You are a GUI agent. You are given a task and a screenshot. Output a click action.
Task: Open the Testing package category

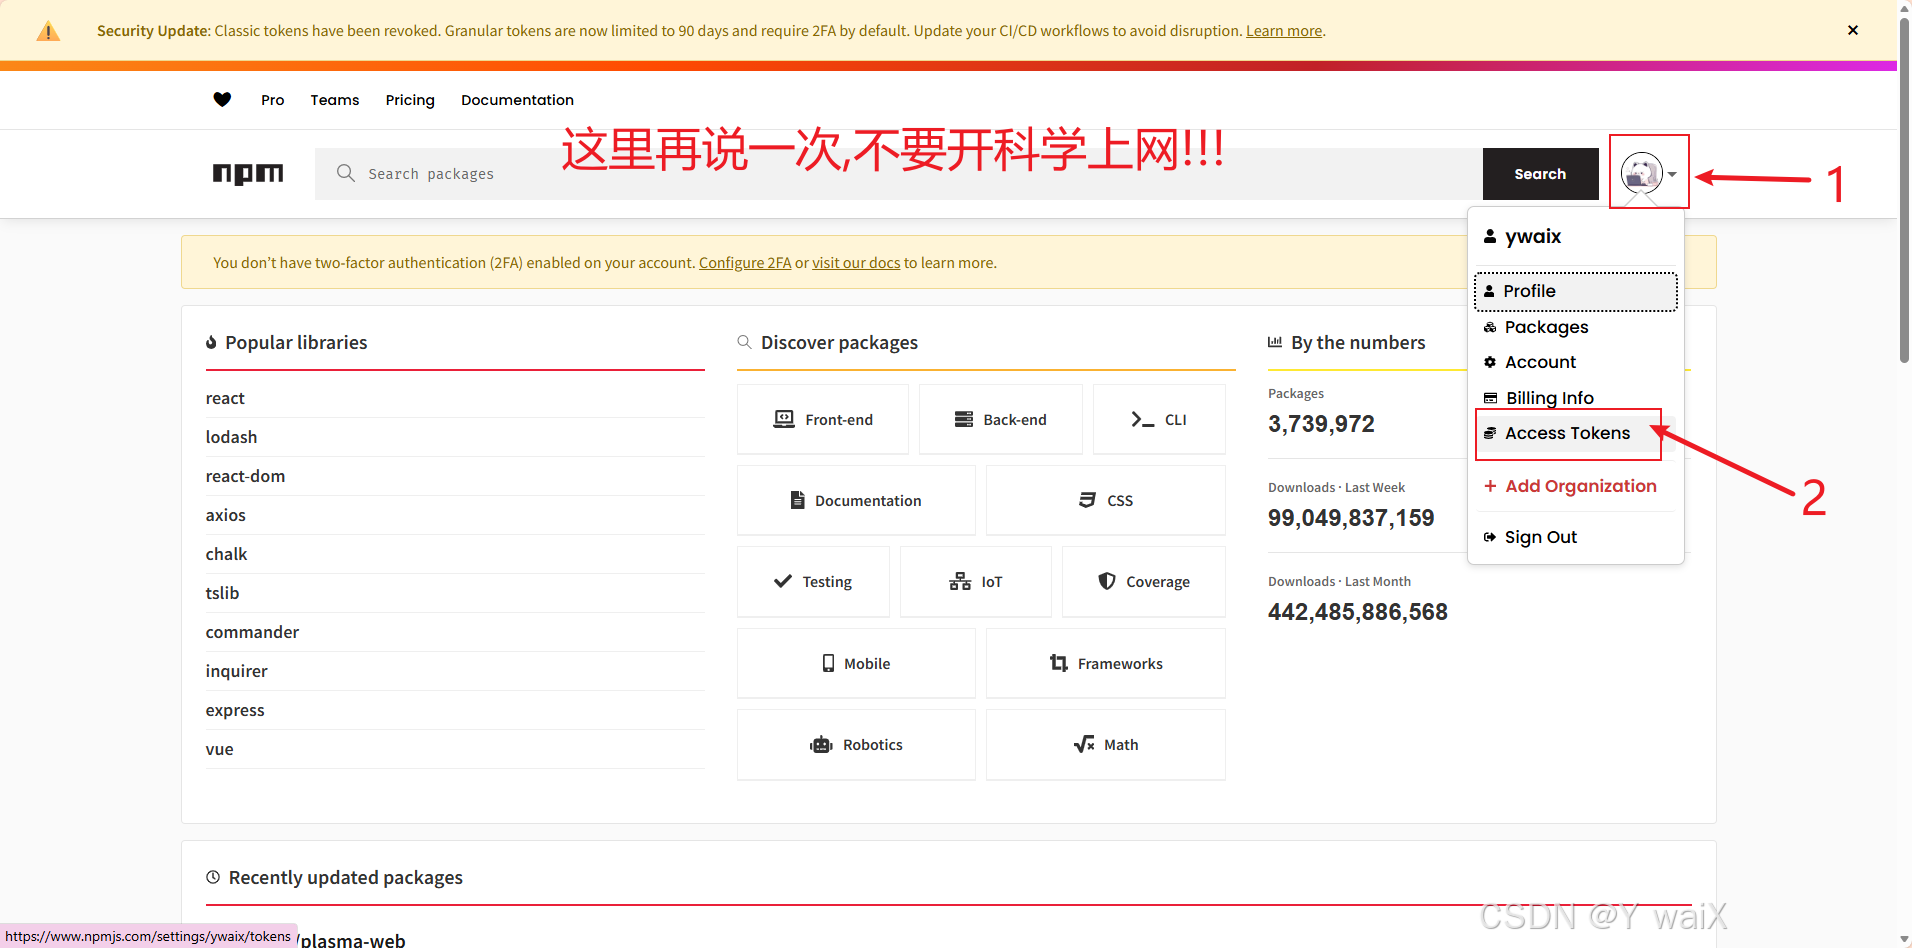click(813, 582)
